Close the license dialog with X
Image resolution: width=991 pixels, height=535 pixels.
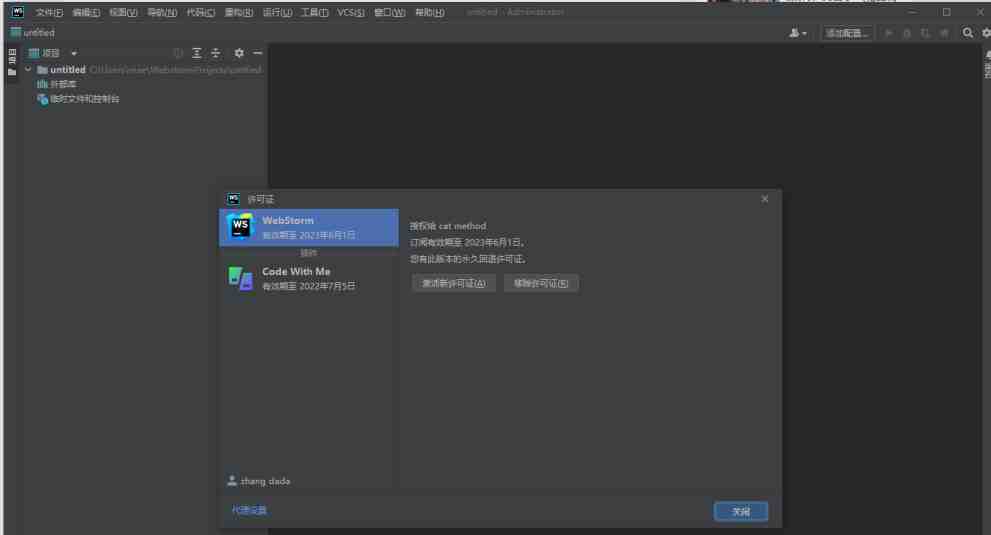[x=765, y=199]
